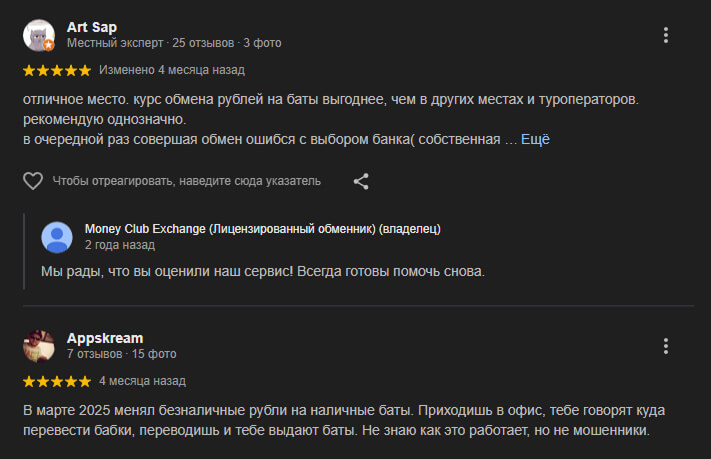Screen dimensions: 711x459
Task: Click the share icon under Art Sap's review
Action: [361, 181]
